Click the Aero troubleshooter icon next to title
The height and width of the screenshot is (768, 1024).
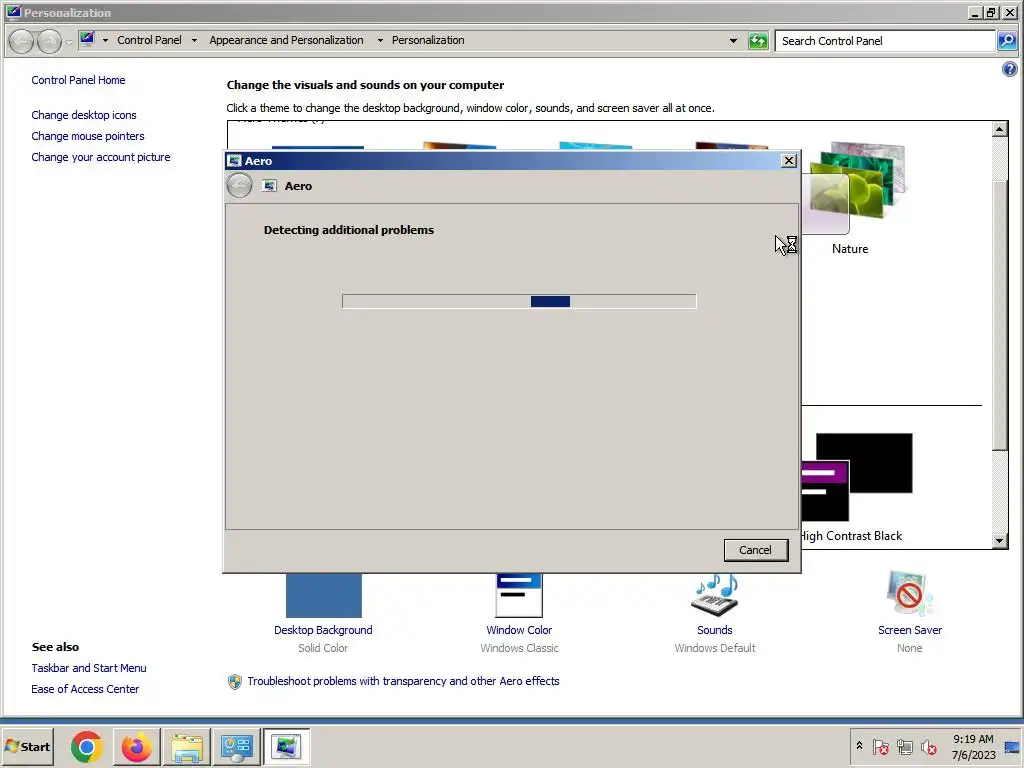click(x=269, y=186)
